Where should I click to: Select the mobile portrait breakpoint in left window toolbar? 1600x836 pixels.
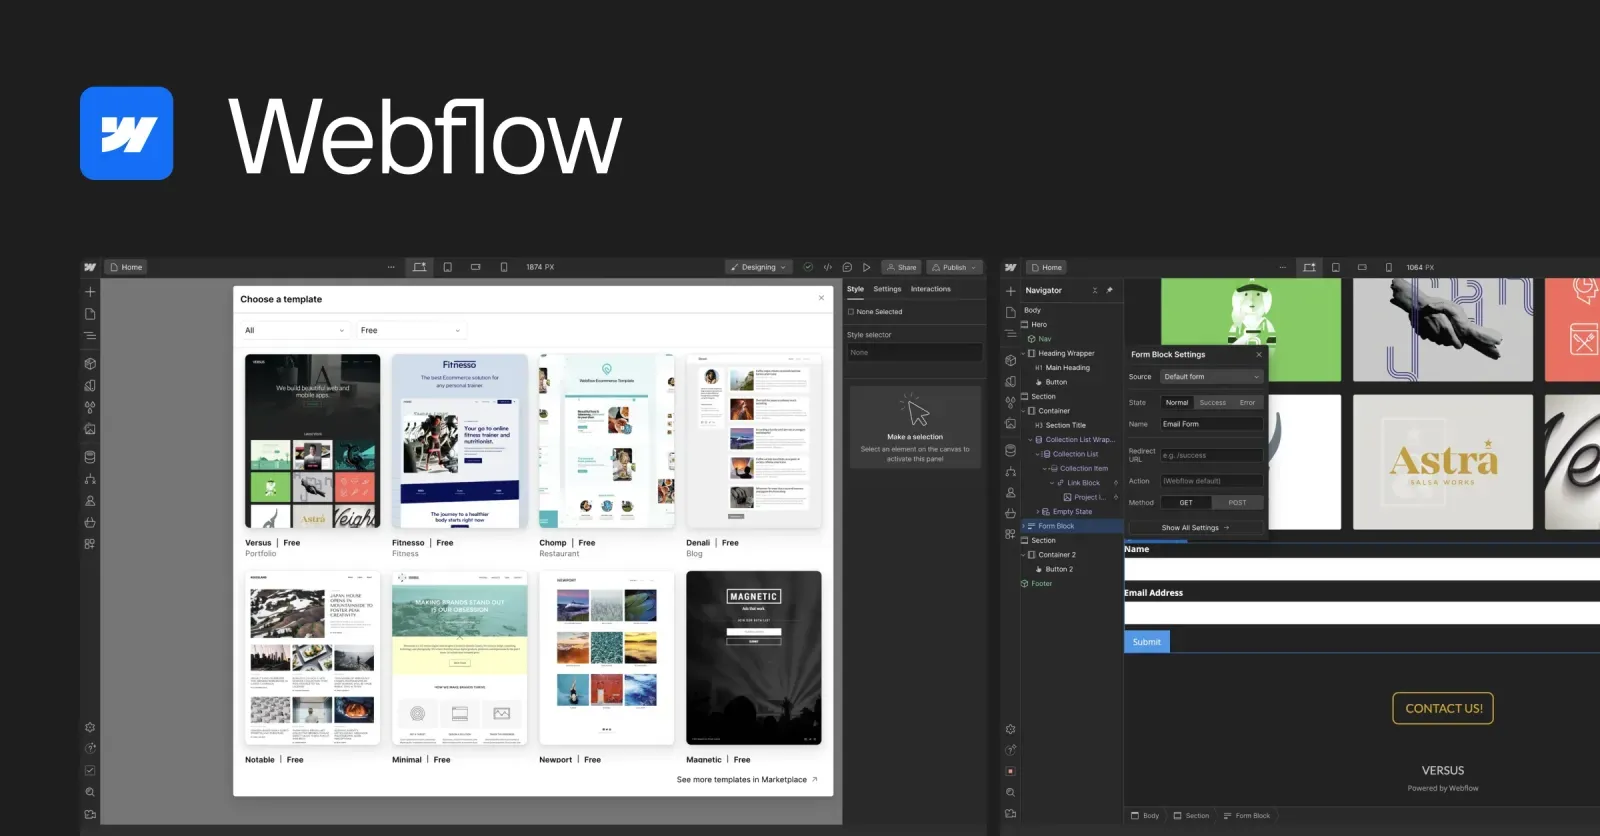pos(503,267)
